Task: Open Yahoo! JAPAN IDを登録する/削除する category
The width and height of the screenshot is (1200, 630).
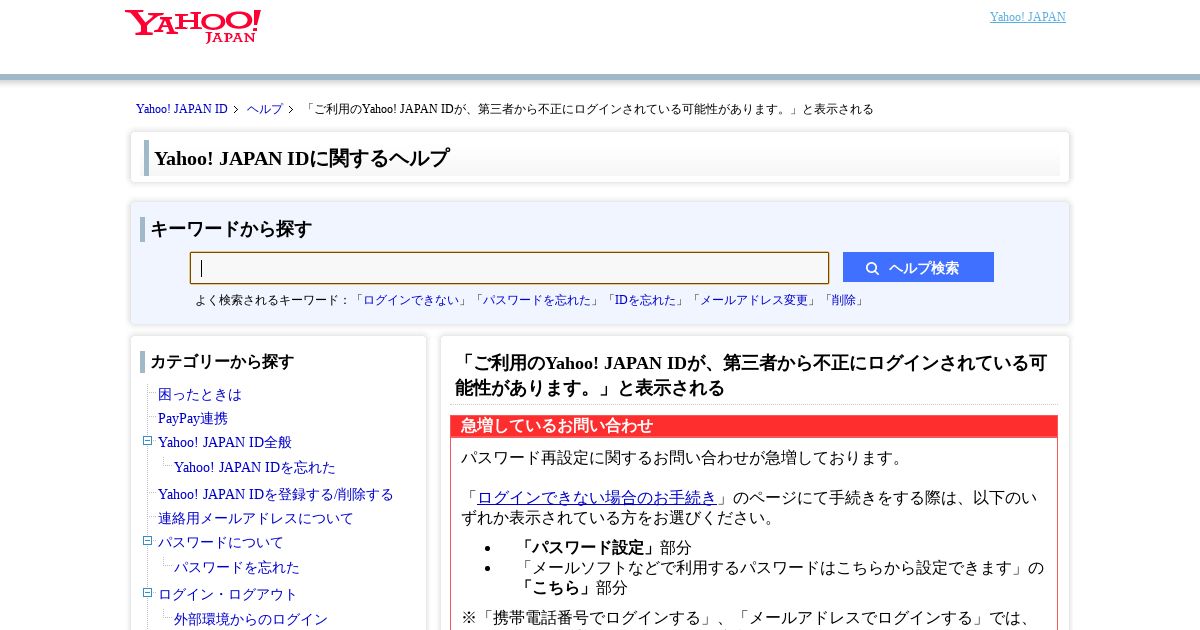Action: pyautogui.click(x=276, y=495)
